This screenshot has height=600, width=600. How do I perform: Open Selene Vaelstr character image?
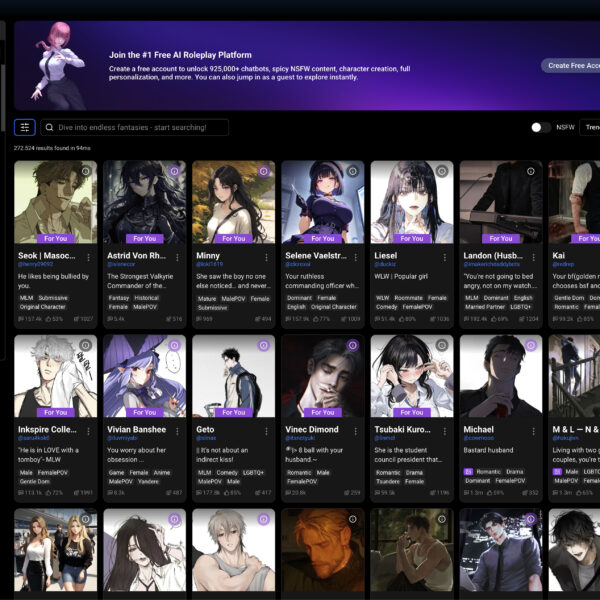tap(323, 202)
